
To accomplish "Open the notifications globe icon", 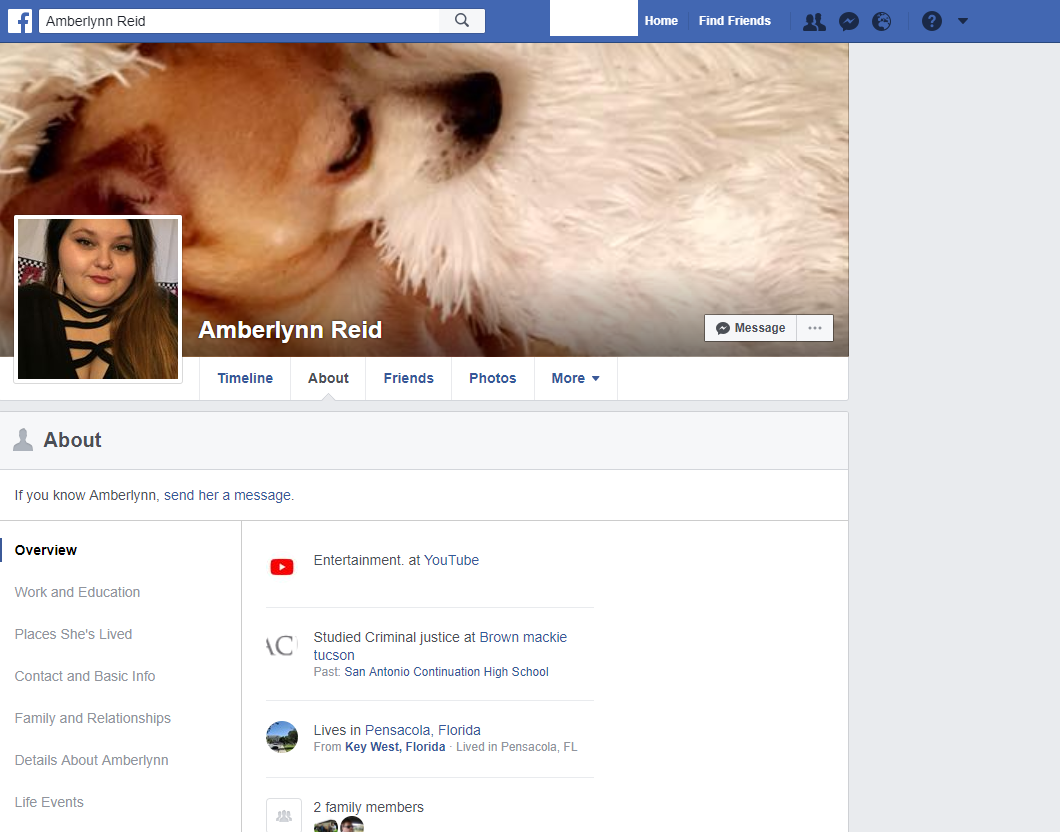I will pyautogui.click(x=882, y=22).
